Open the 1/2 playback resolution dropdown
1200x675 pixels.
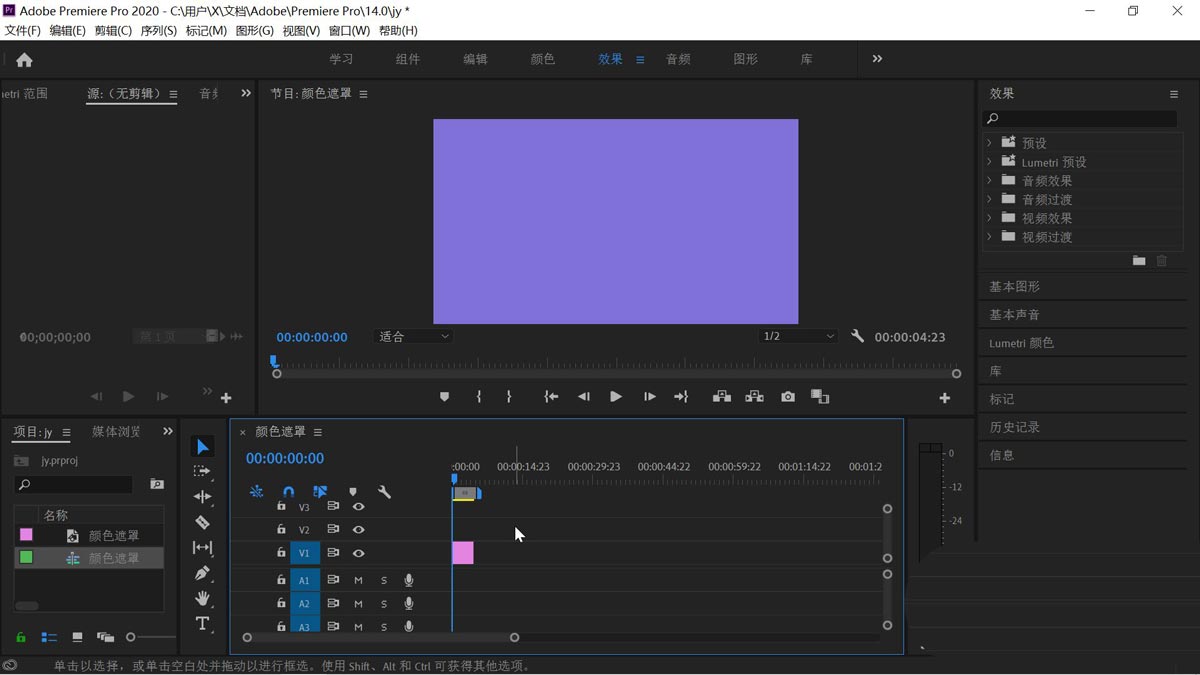[797, 337]
